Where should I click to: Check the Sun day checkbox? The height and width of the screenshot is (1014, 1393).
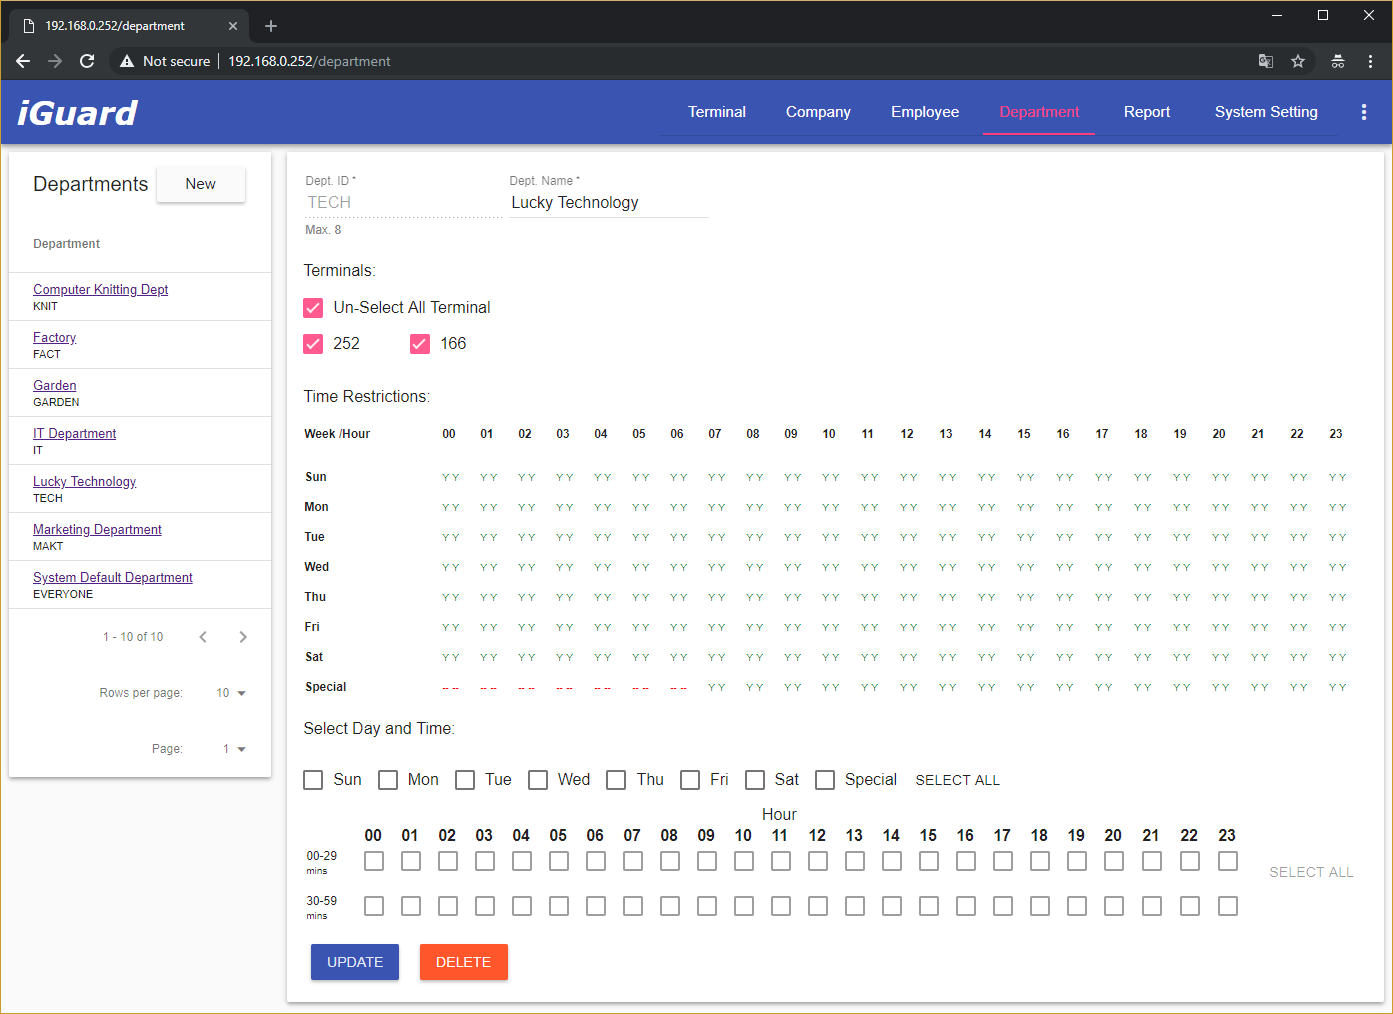(313, 780)
